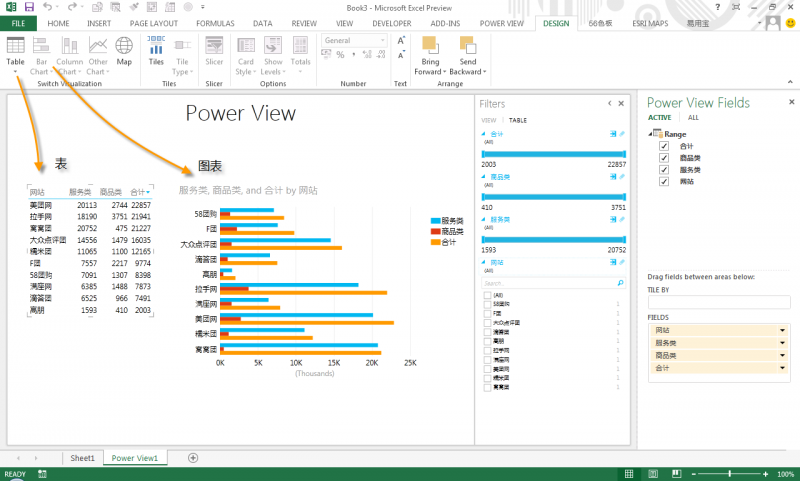Switch filters to VIEW tab
The width and height of the screenshot is (800, 481).
489,120
